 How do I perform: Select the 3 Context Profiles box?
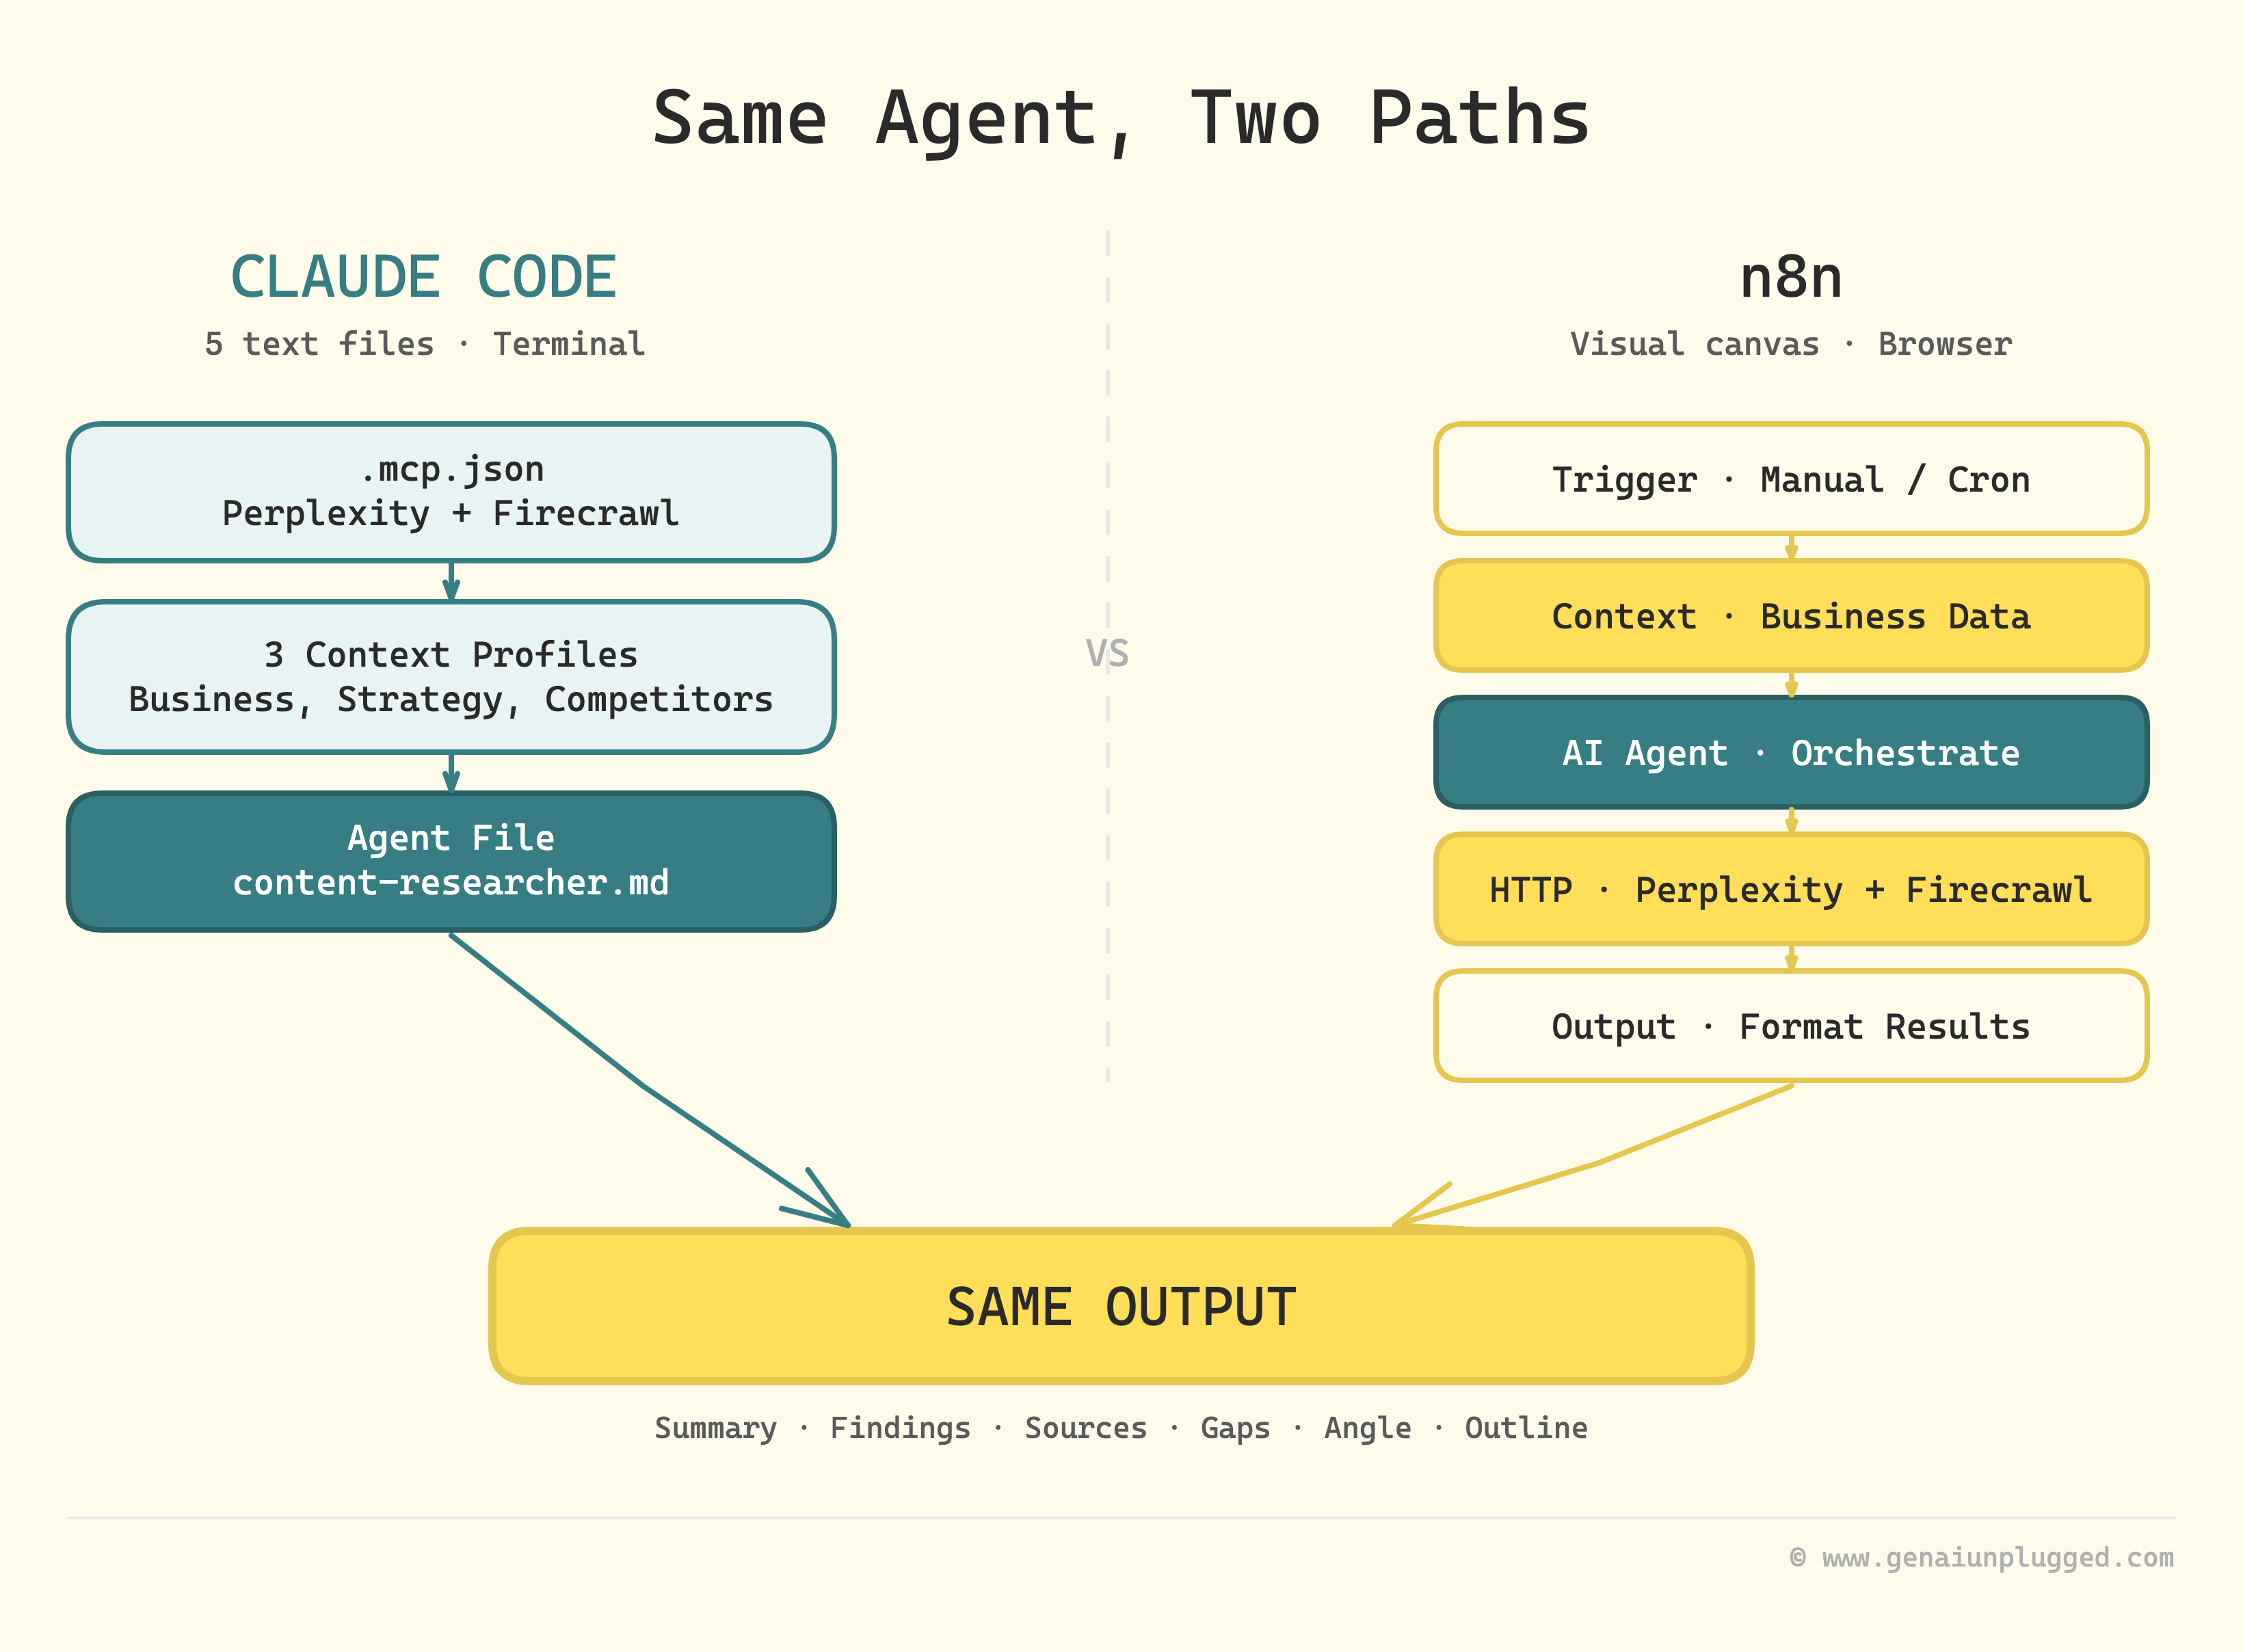[450, 677]
